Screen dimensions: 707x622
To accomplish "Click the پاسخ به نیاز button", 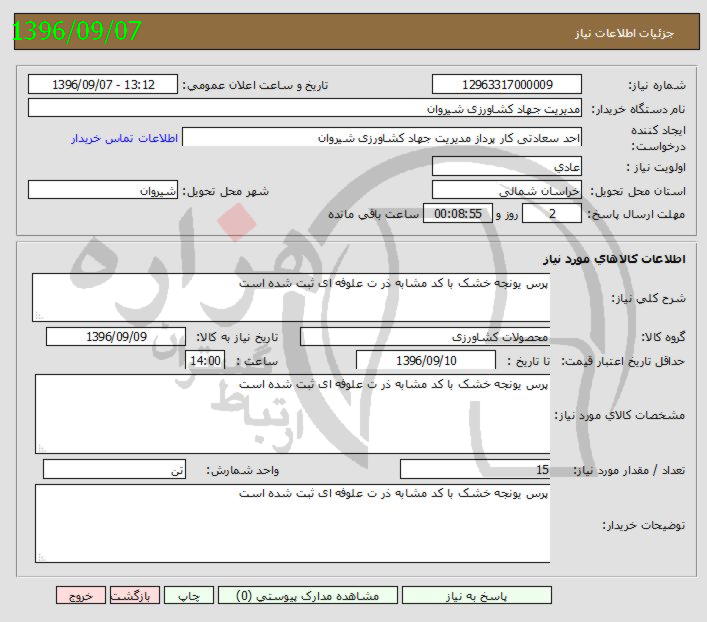I will (490, 595).
